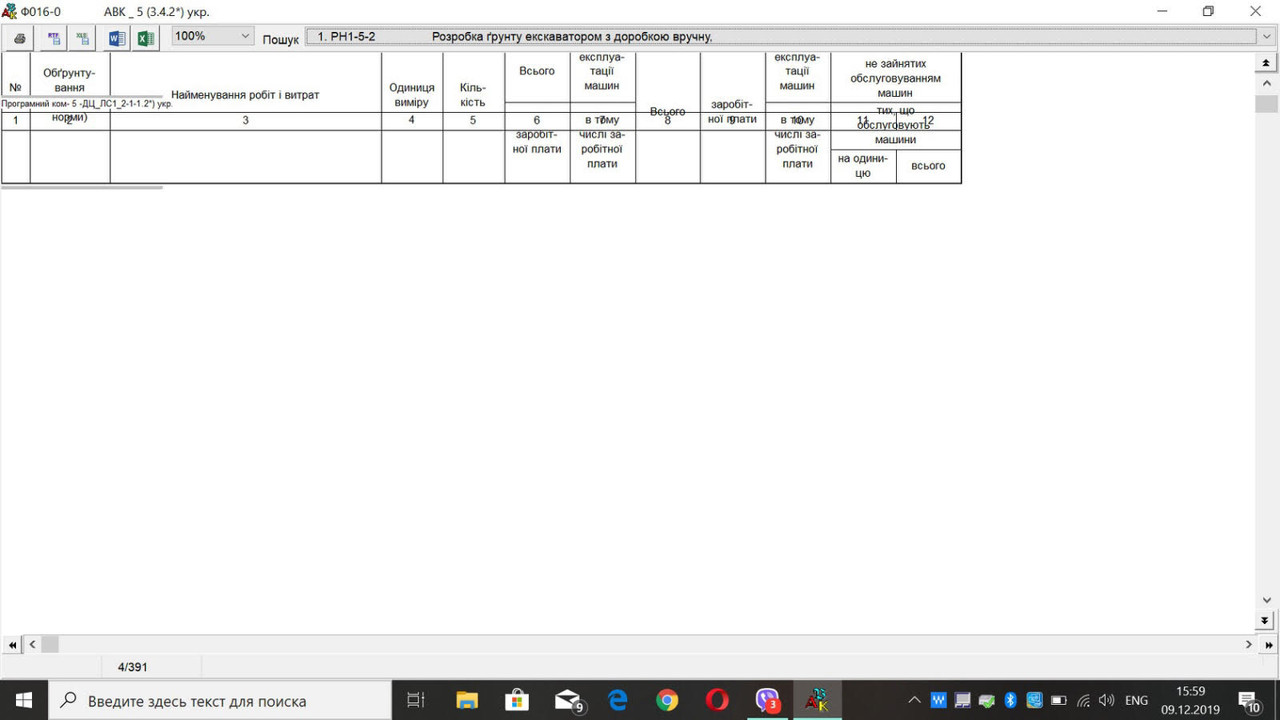
Task: Open the Wi-Fi network tray icon
Action: pyautogui.click(x=1083, y=700)
